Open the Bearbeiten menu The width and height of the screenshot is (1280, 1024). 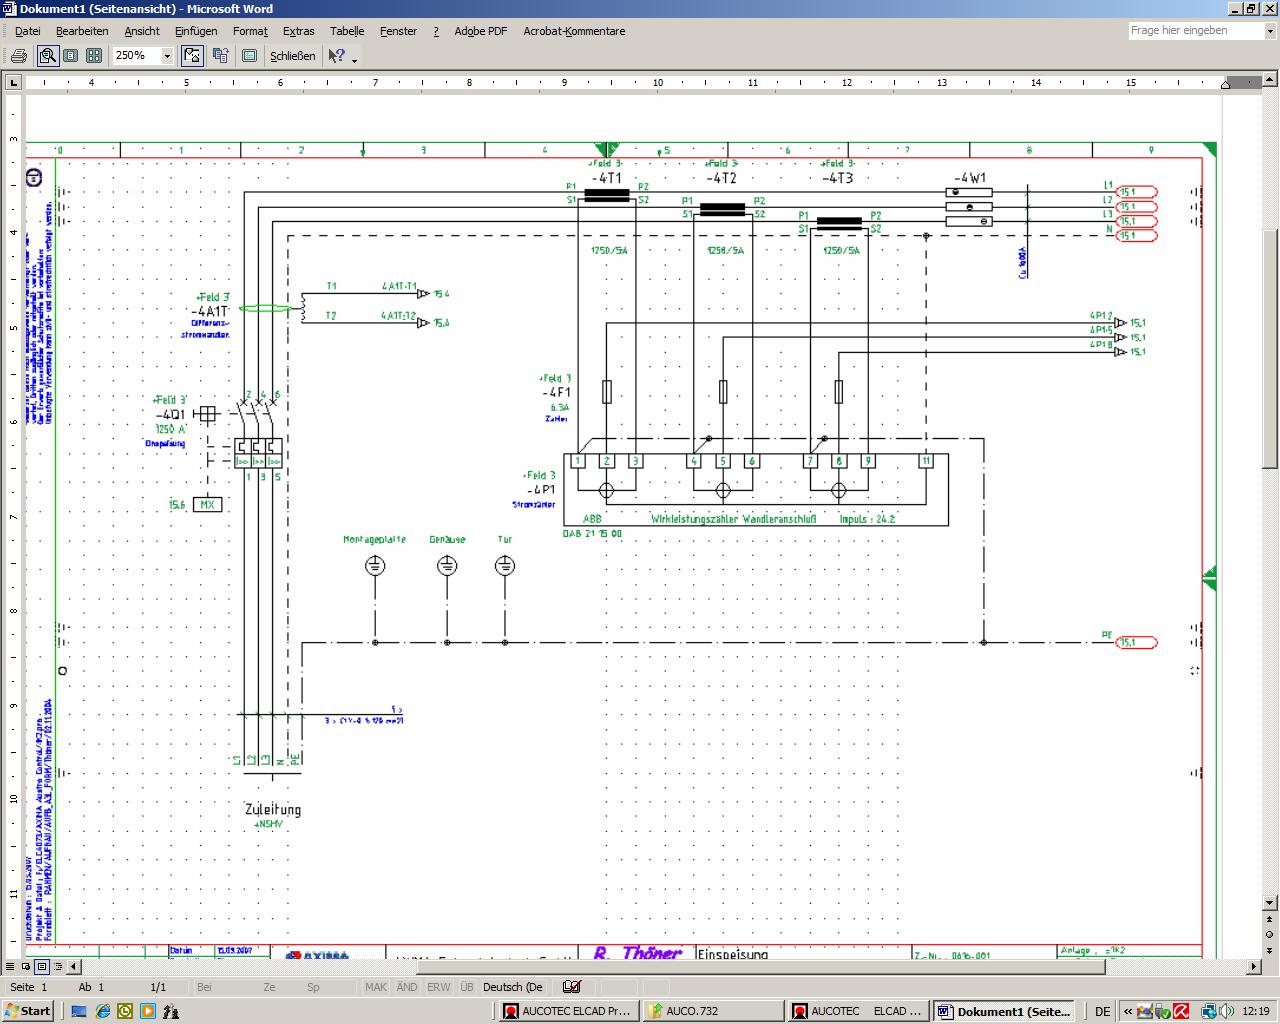(x=82, y=31)
